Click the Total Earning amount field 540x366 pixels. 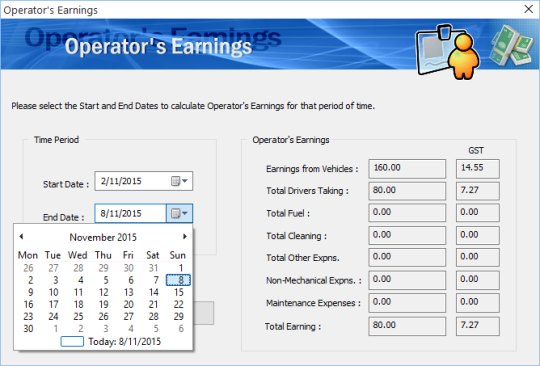click(407, 326)
